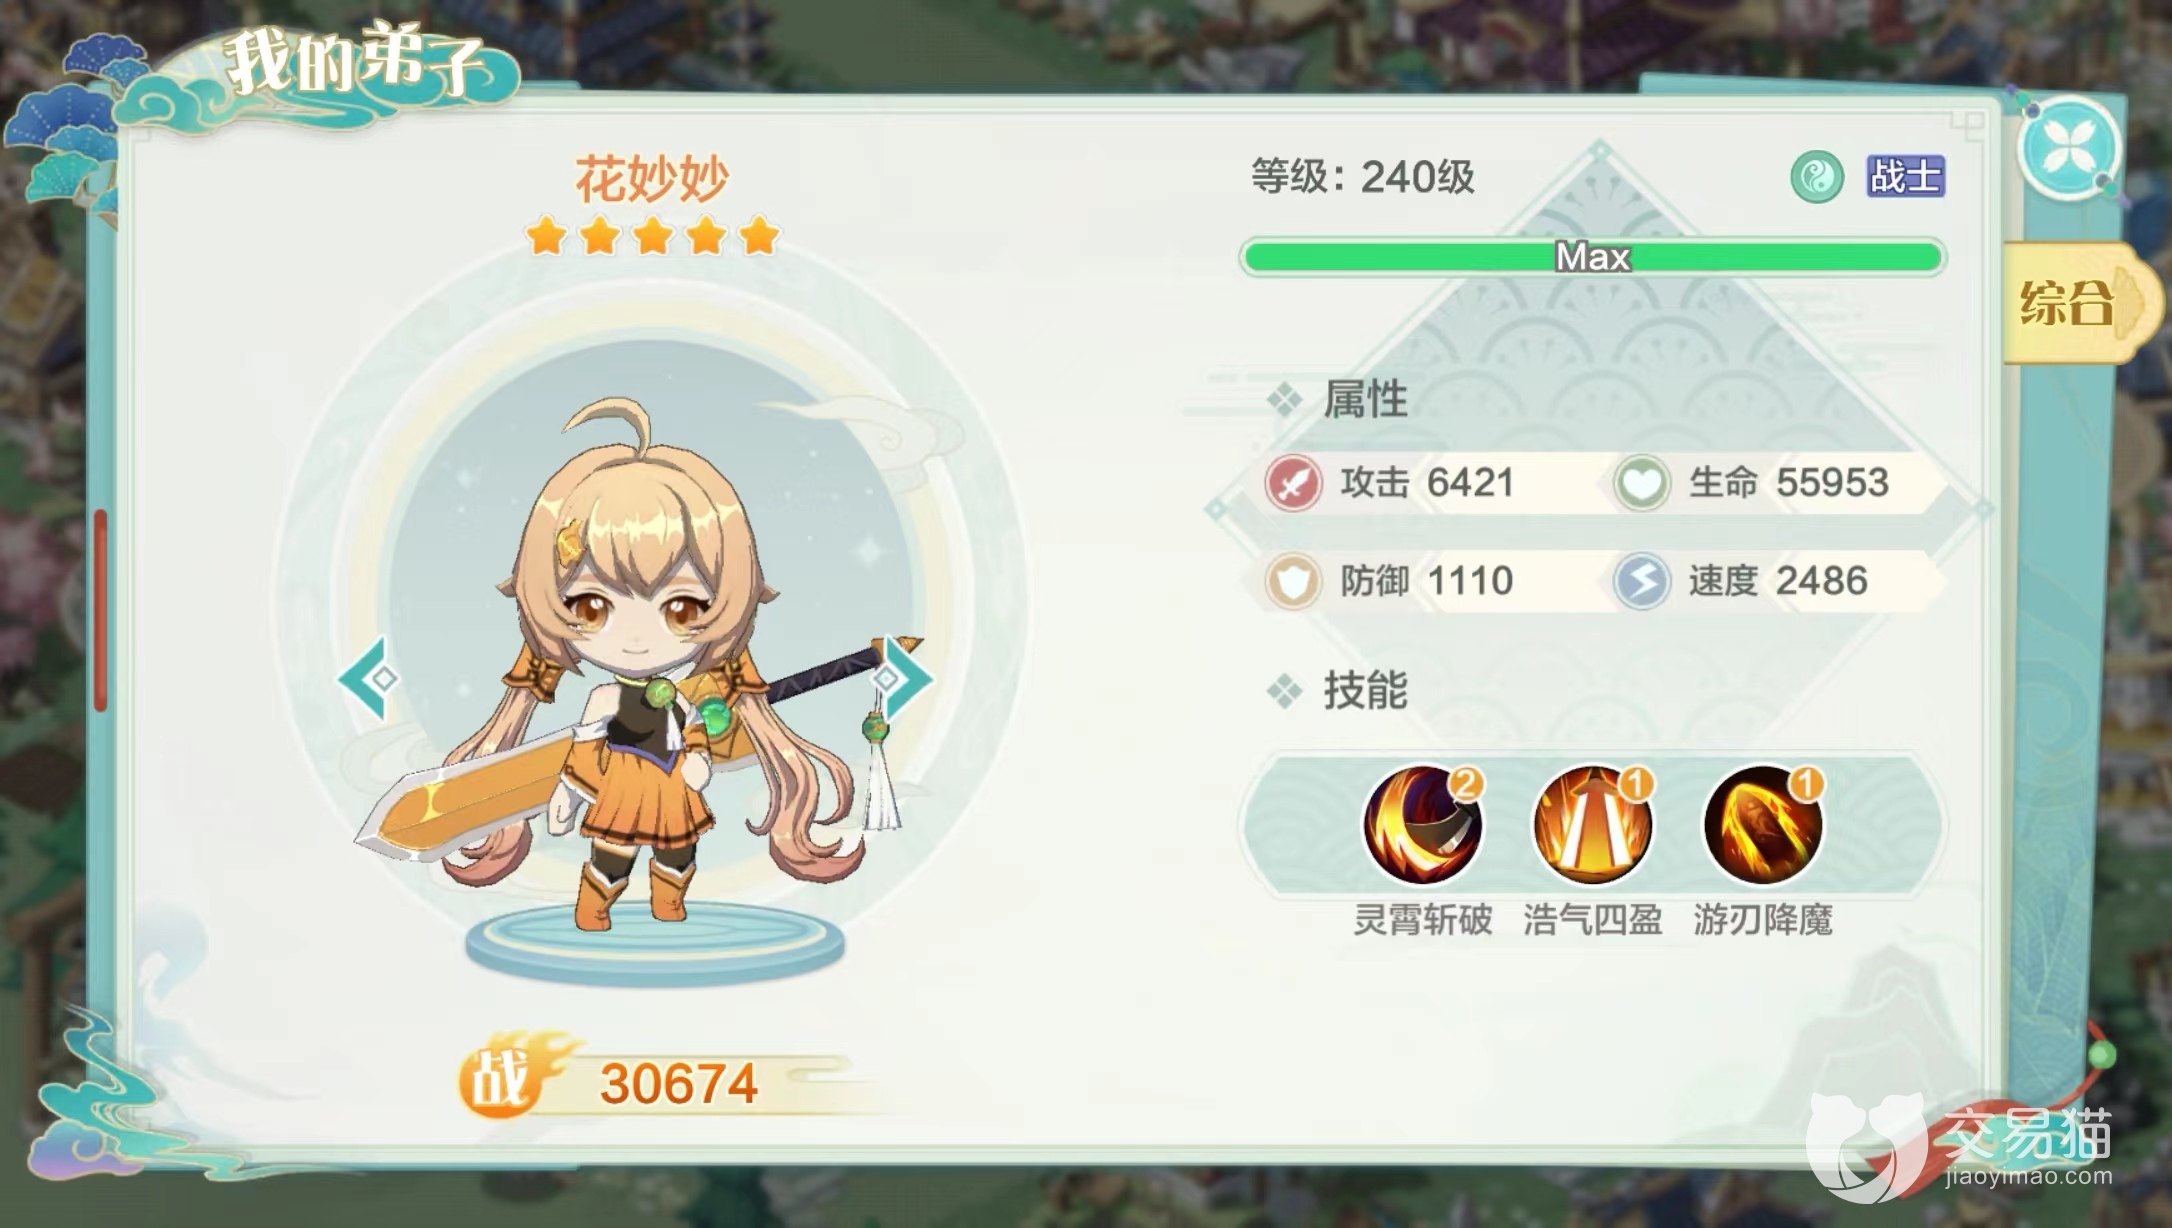Tap the shield defense icon
The height and width of the screenshot is (1228, 2172).
(1293, 581)
